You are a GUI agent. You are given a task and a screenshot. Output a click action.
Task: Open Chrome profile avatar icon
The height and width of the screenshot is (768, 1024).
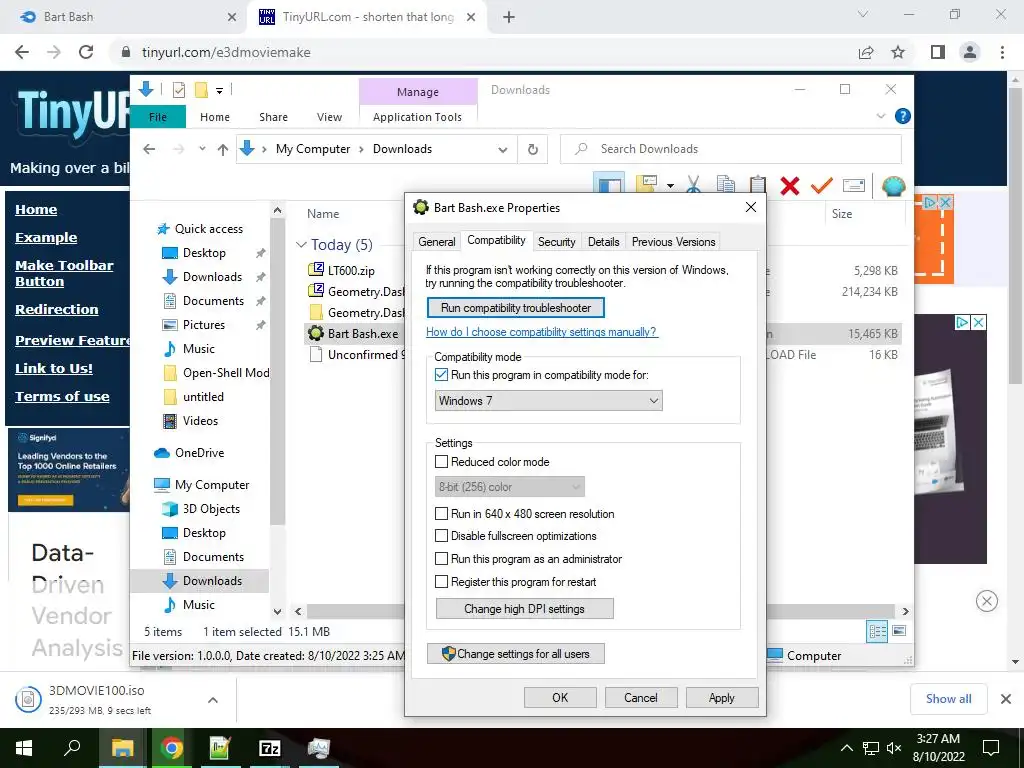(x=970, y=52)
